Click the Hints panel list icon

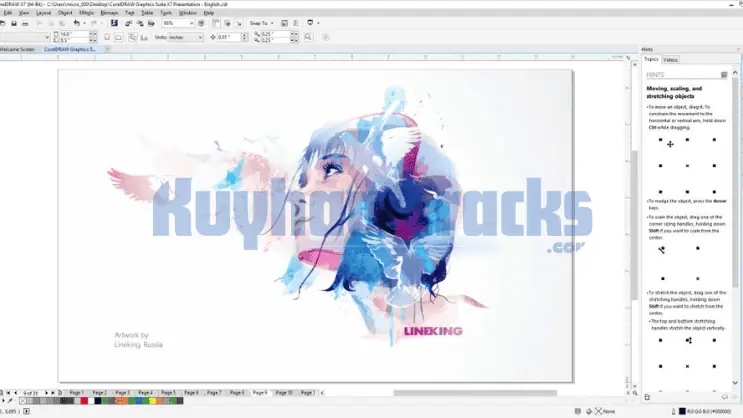click(724, 74)
